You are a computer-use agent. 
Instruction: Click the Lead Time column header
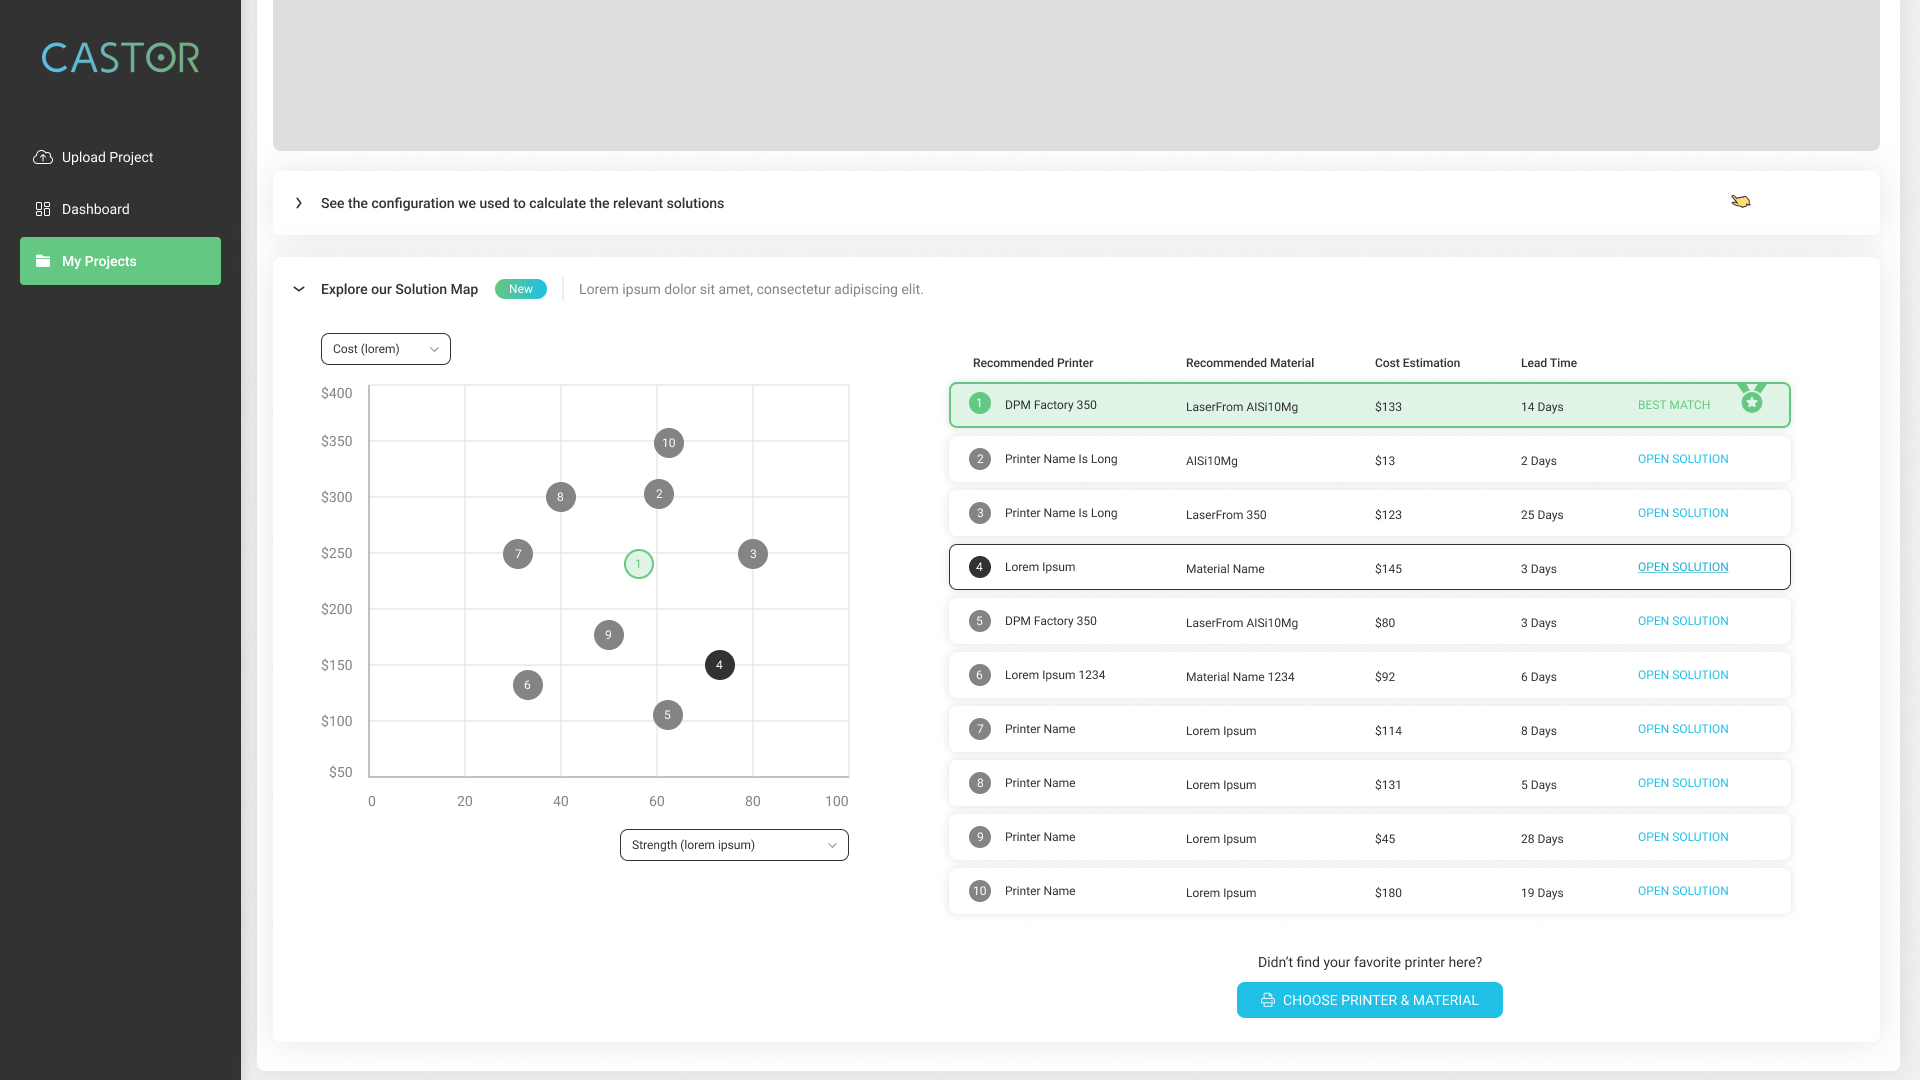pos(1549,363)
